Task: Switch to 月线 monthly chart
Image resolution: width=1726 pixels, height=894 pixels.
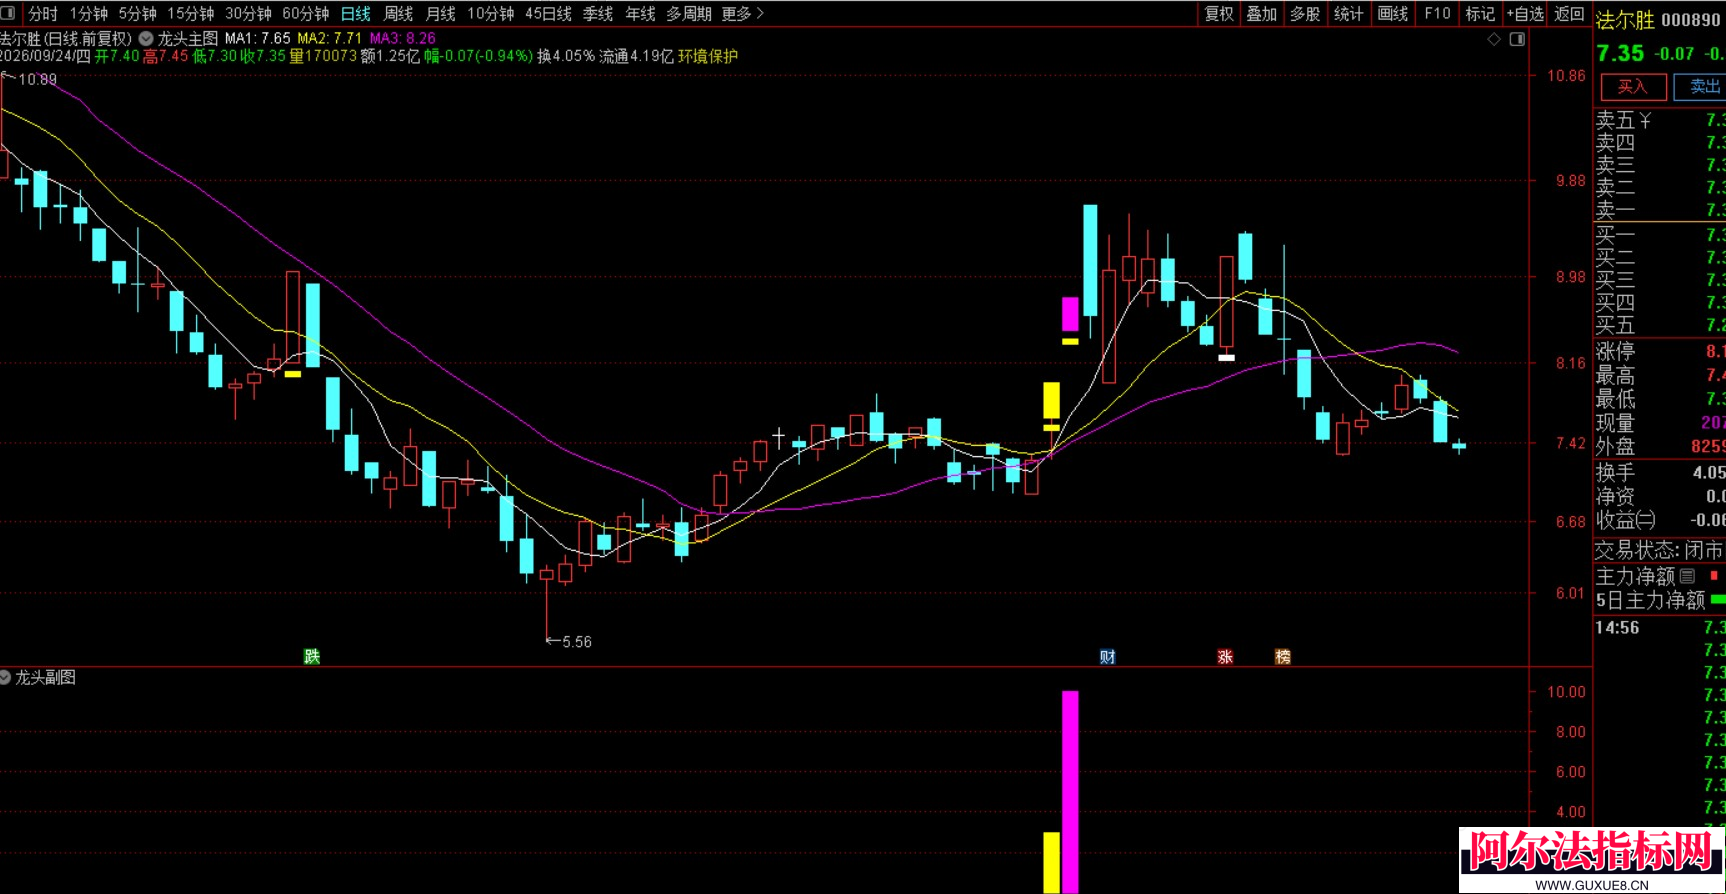Action: click(x=440, y=13)
